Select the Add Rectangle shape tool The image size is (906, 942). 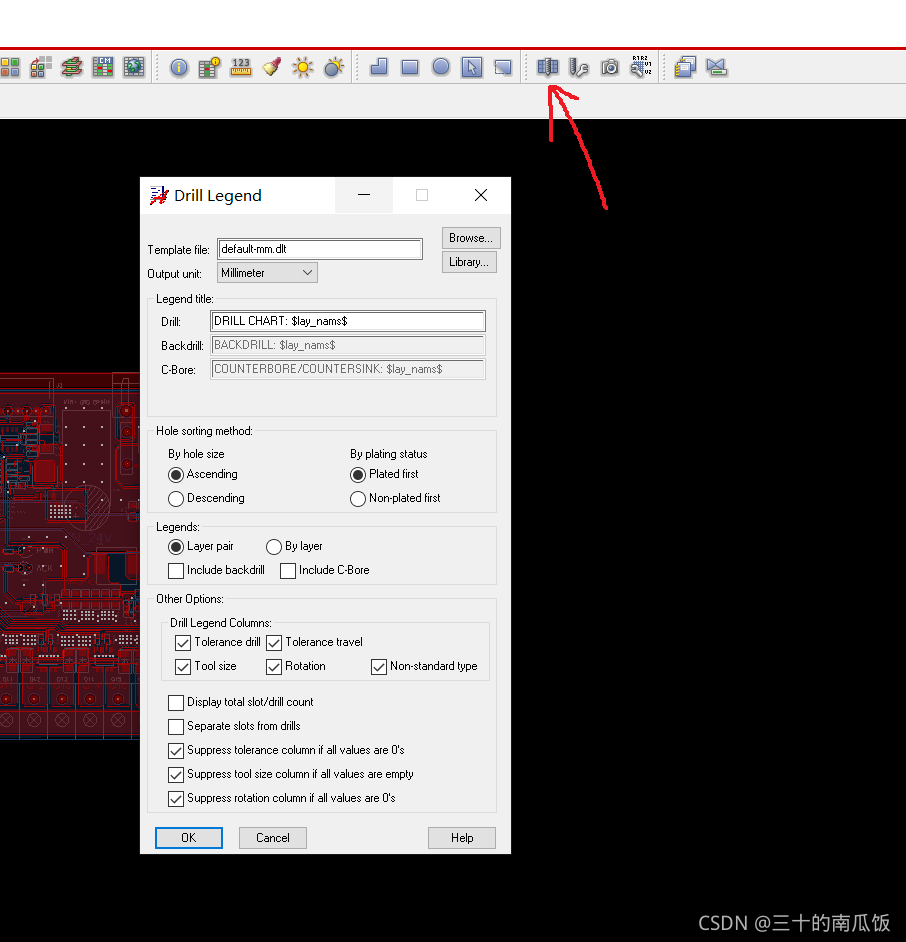[x=410, y=67]
